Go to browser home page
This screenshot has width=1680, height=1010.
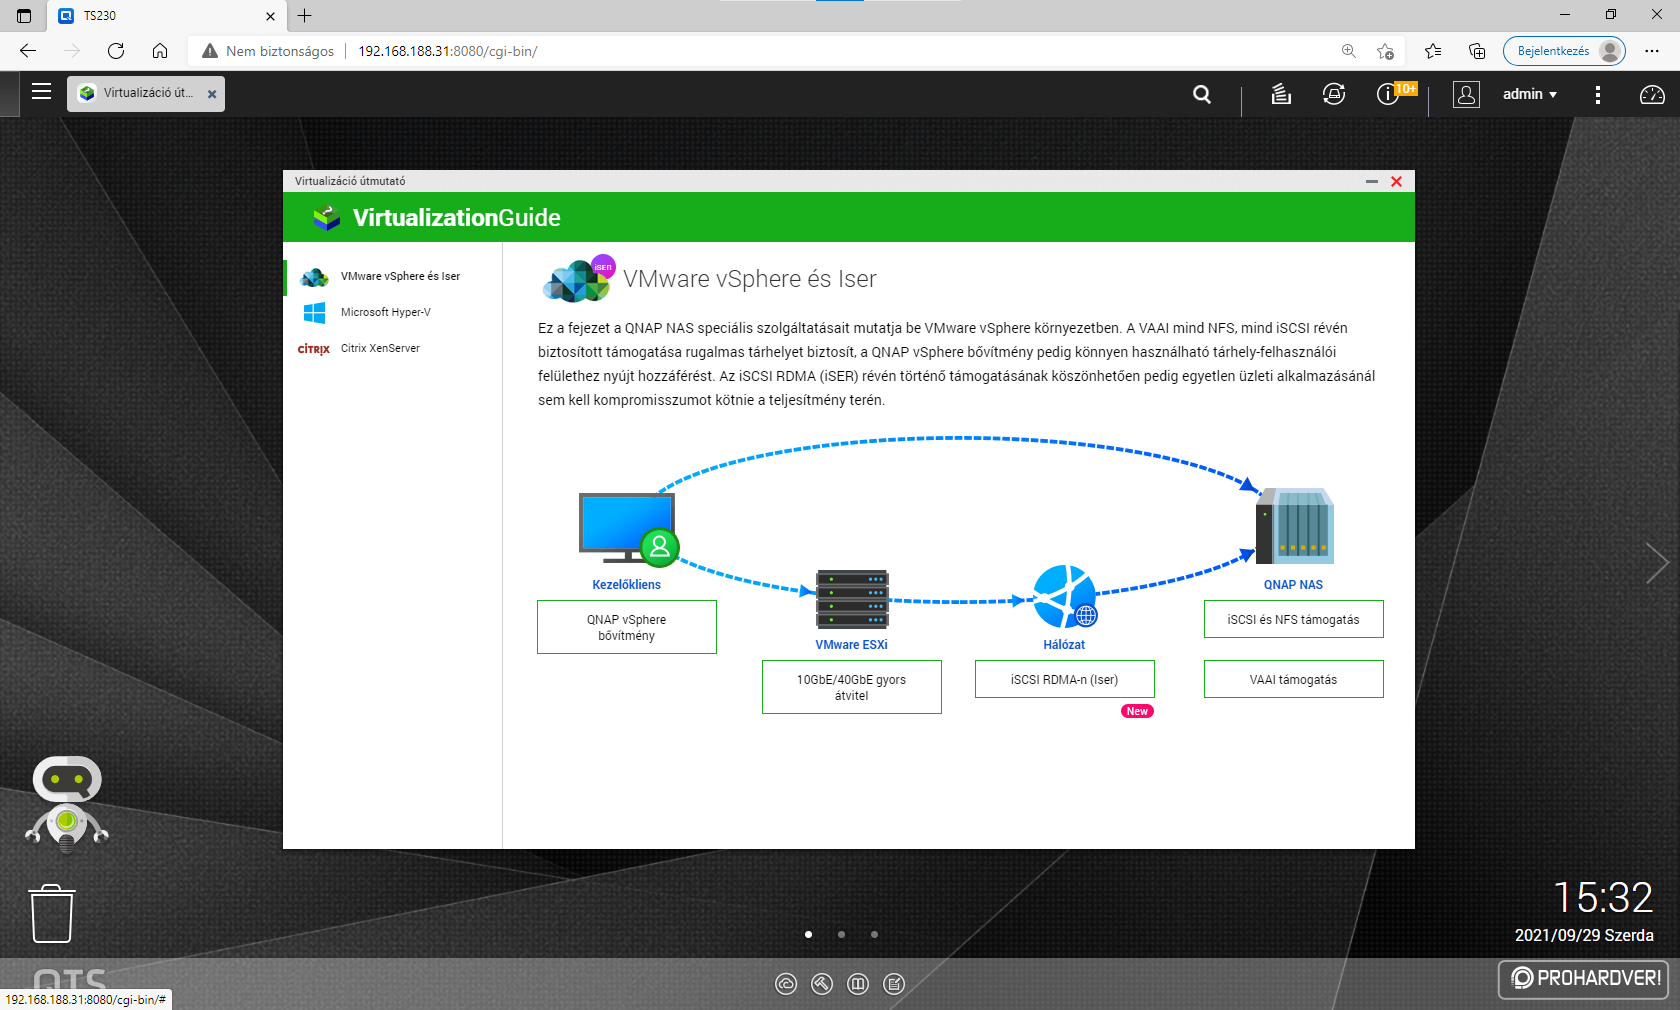coord(160,51)
